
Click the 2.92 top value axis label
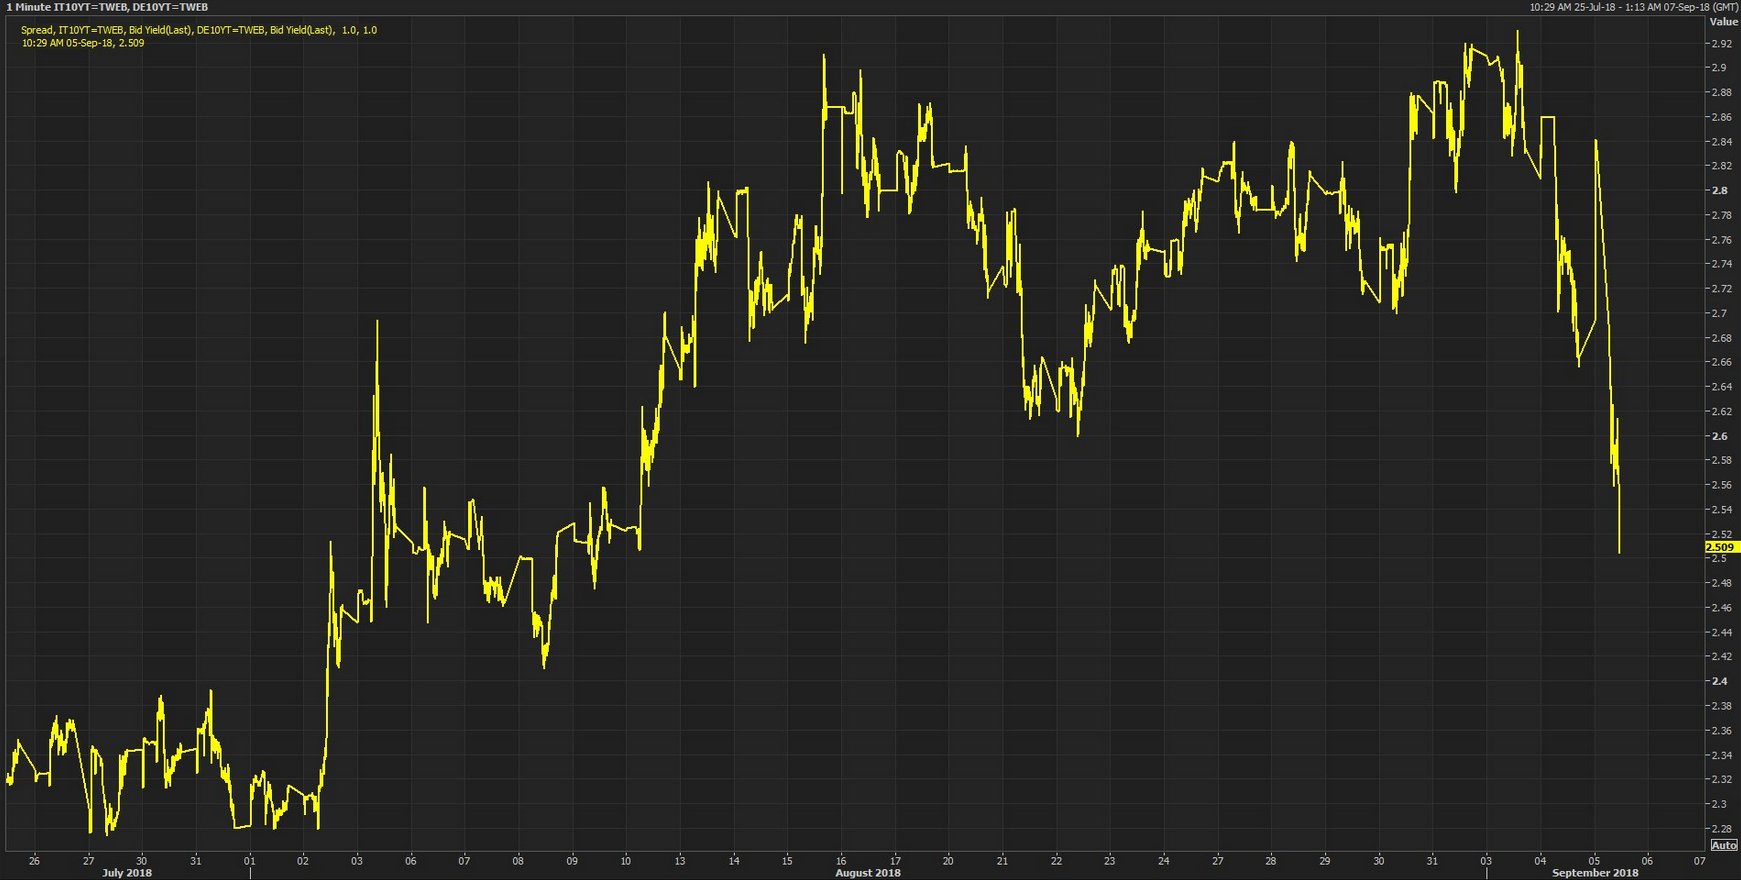point(1721,44)
